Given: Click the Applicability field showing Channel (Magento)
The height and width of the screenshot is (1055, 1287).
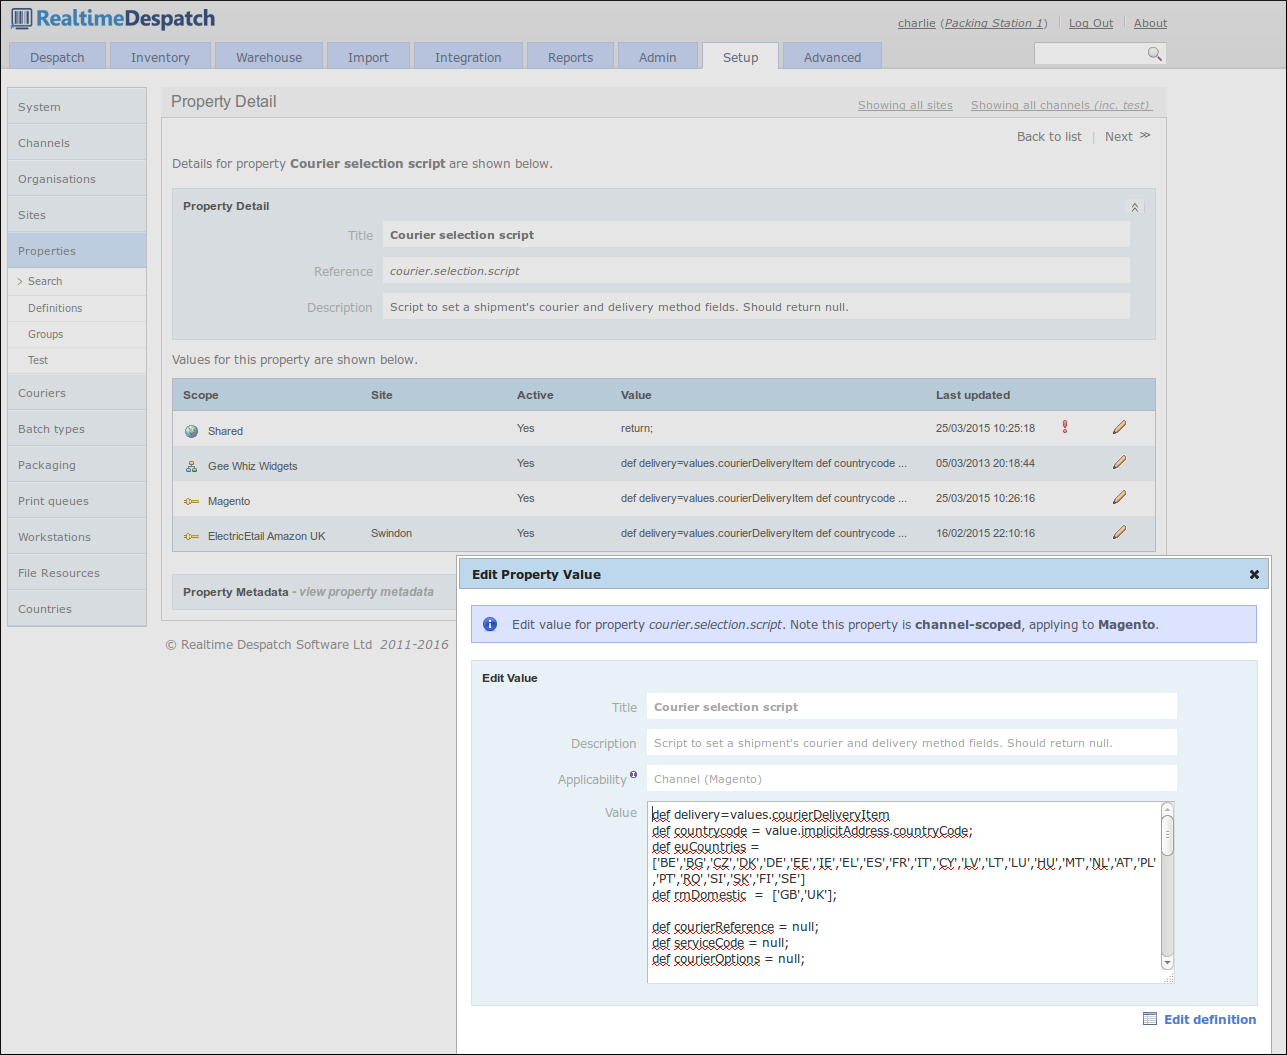Looking at the screenshot, I should (x=912, y=779).
